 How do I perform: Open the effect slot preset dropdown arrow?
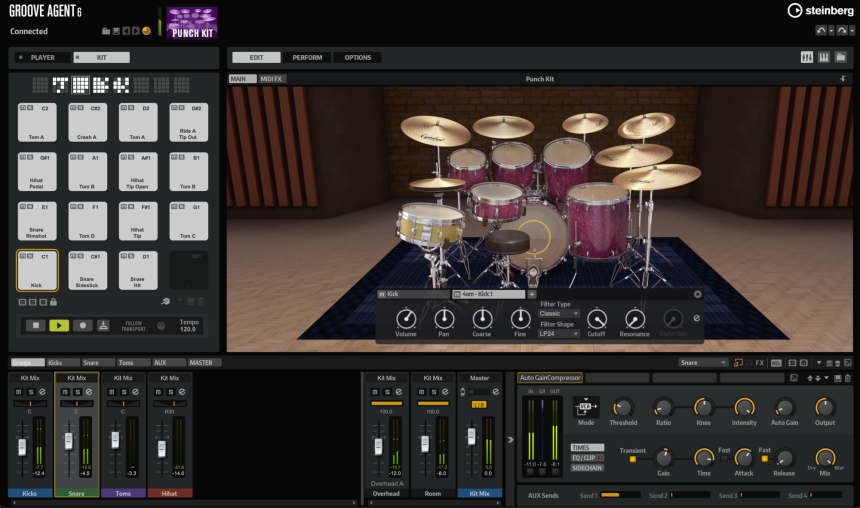[827, 378]
